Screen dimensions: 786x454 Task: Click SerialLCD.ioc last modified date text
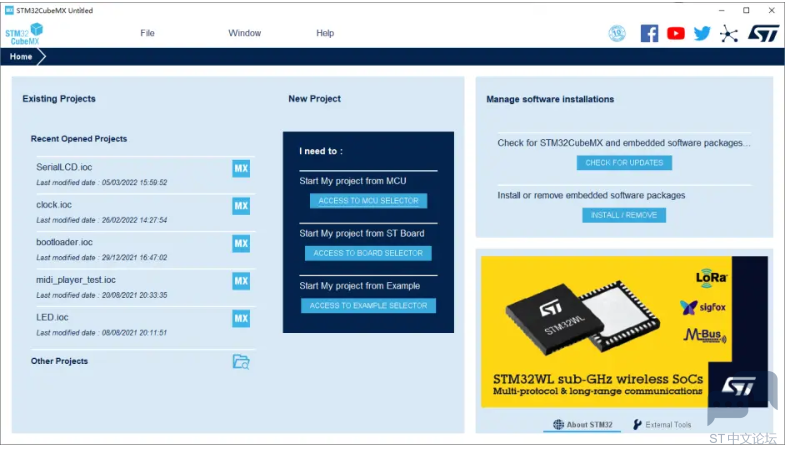[102, 183]
